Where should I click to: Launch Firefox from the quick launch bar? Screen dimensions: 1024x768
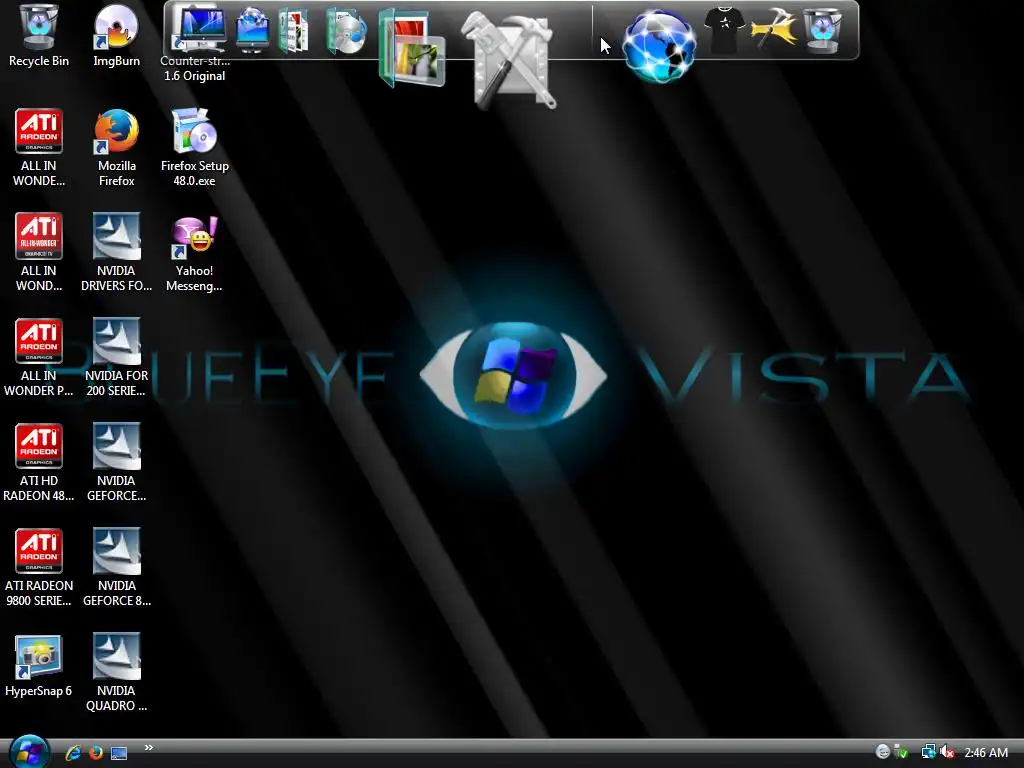point(96,753)
